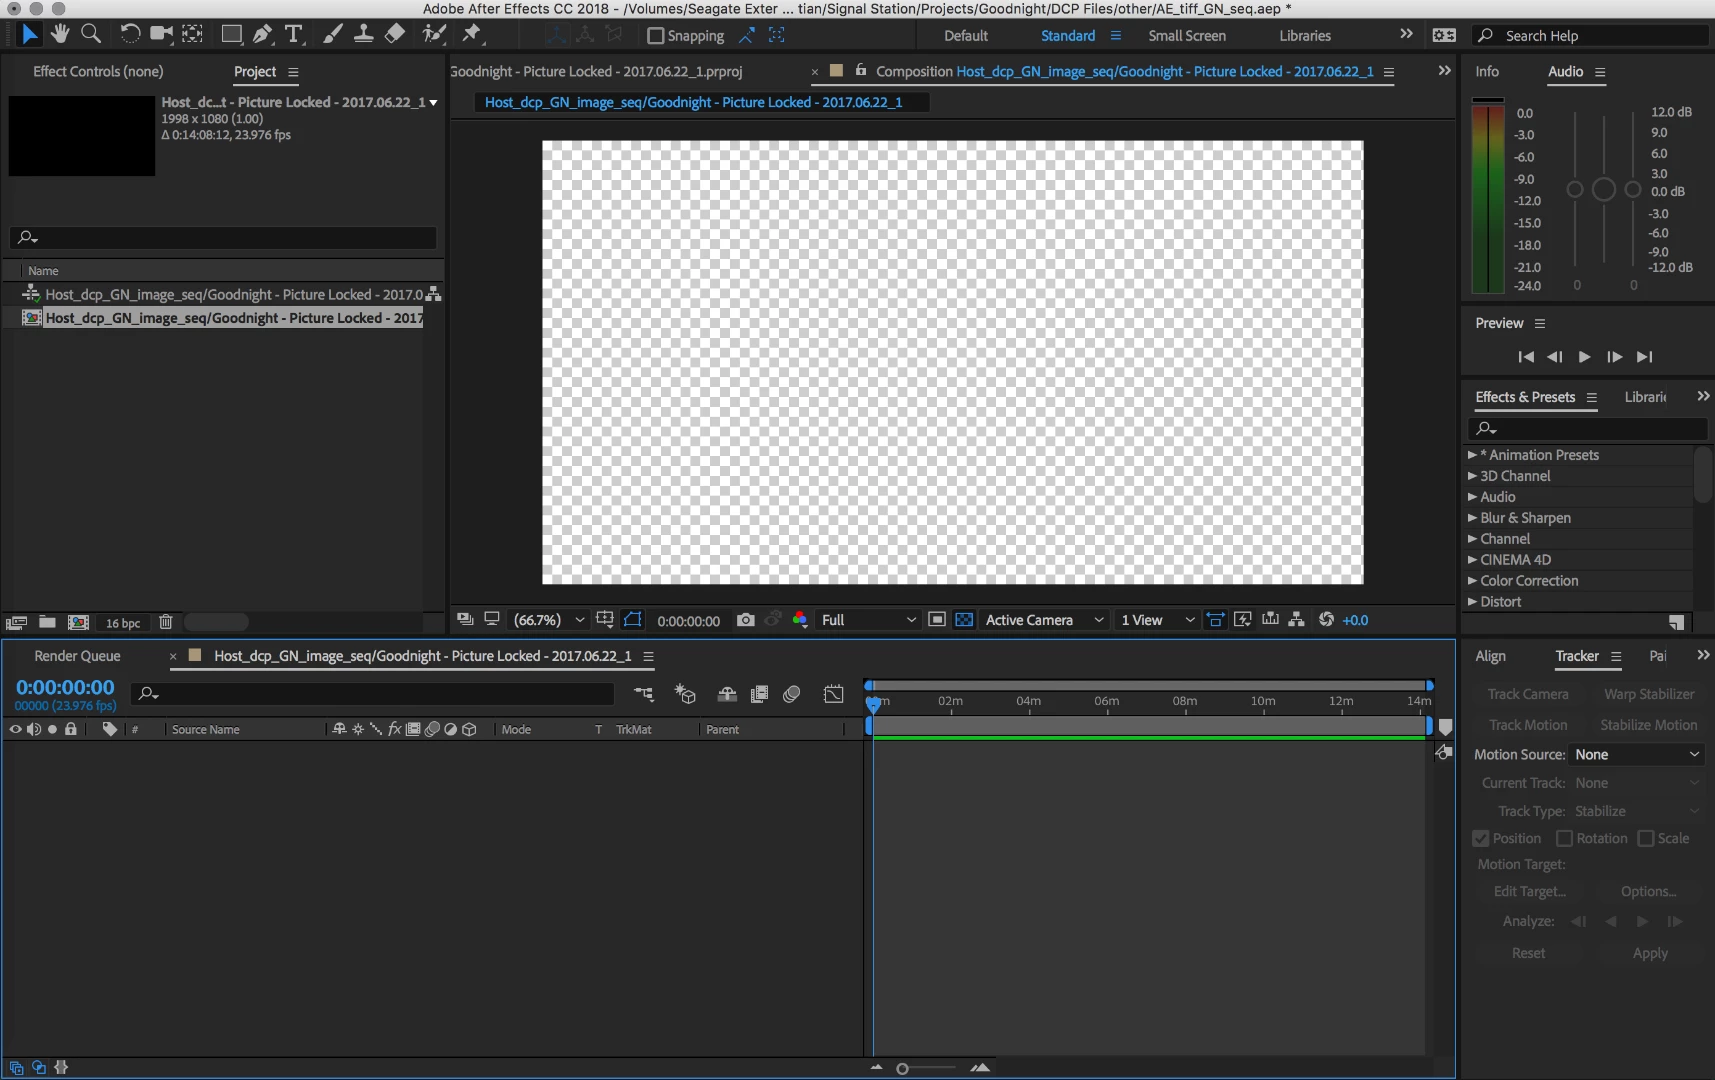Expand the Color Correction effects category
The height and width of the screenshot is (1080, 1715).
click(1472, 581)
